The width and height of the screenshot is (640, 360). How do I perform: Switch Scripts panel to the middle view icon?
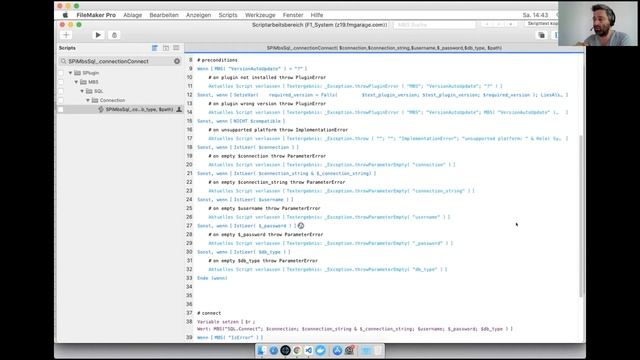point(166,48)
